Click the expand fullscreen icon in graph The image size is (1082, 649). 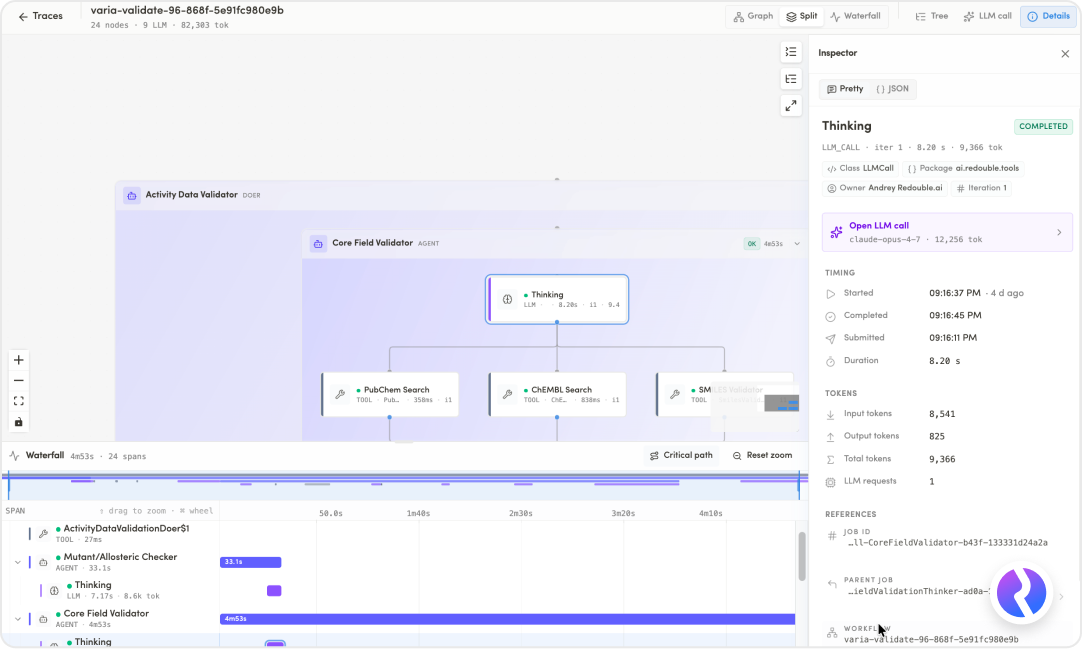(x=791, y=106)
